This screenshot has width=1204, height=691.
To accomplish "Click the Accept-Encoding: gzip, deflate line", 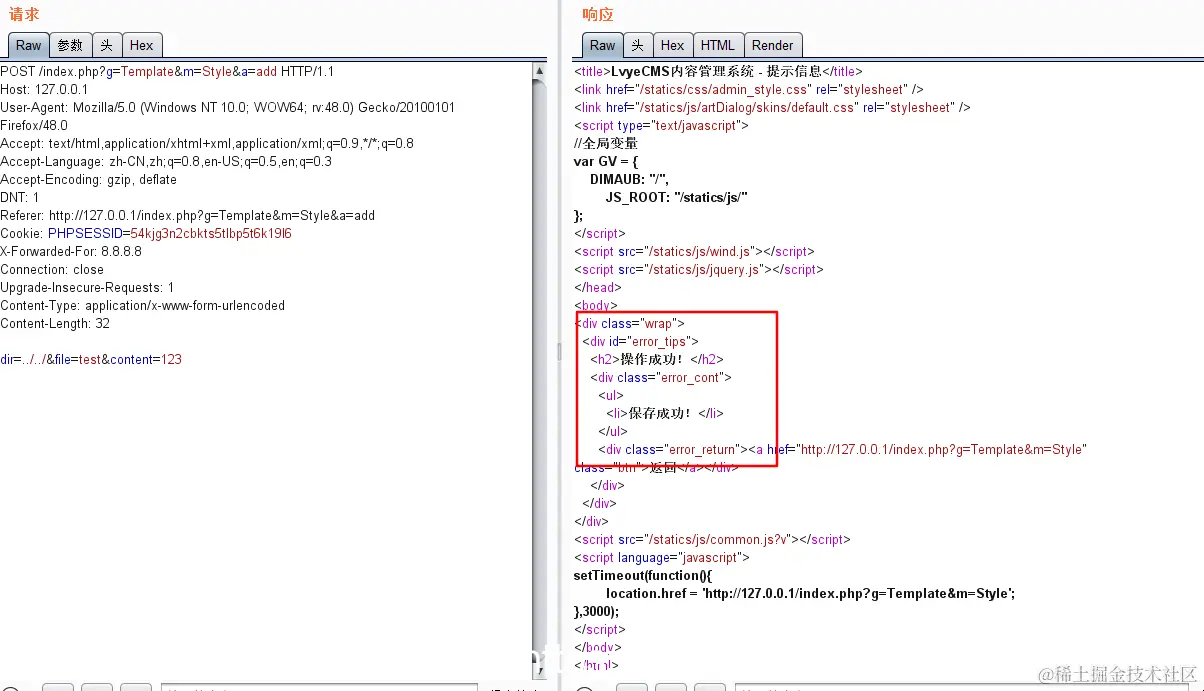I will 88,180.
